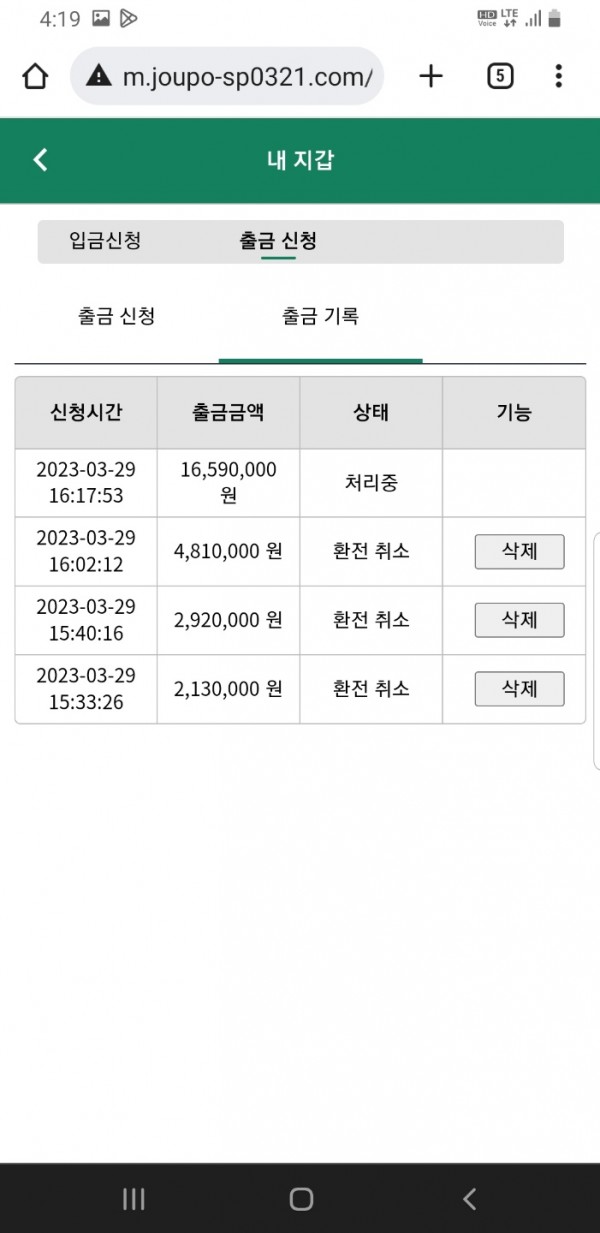Tap the address bar URL field
Screen dimensions: 600x1233
pos(246,77)
